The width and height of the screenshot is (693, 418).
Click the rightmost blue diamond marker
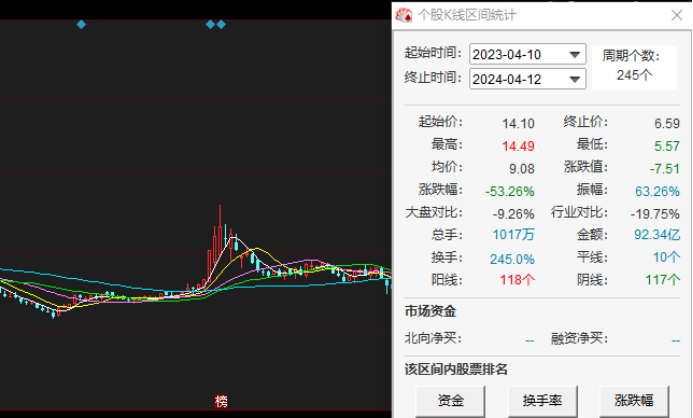221,24
